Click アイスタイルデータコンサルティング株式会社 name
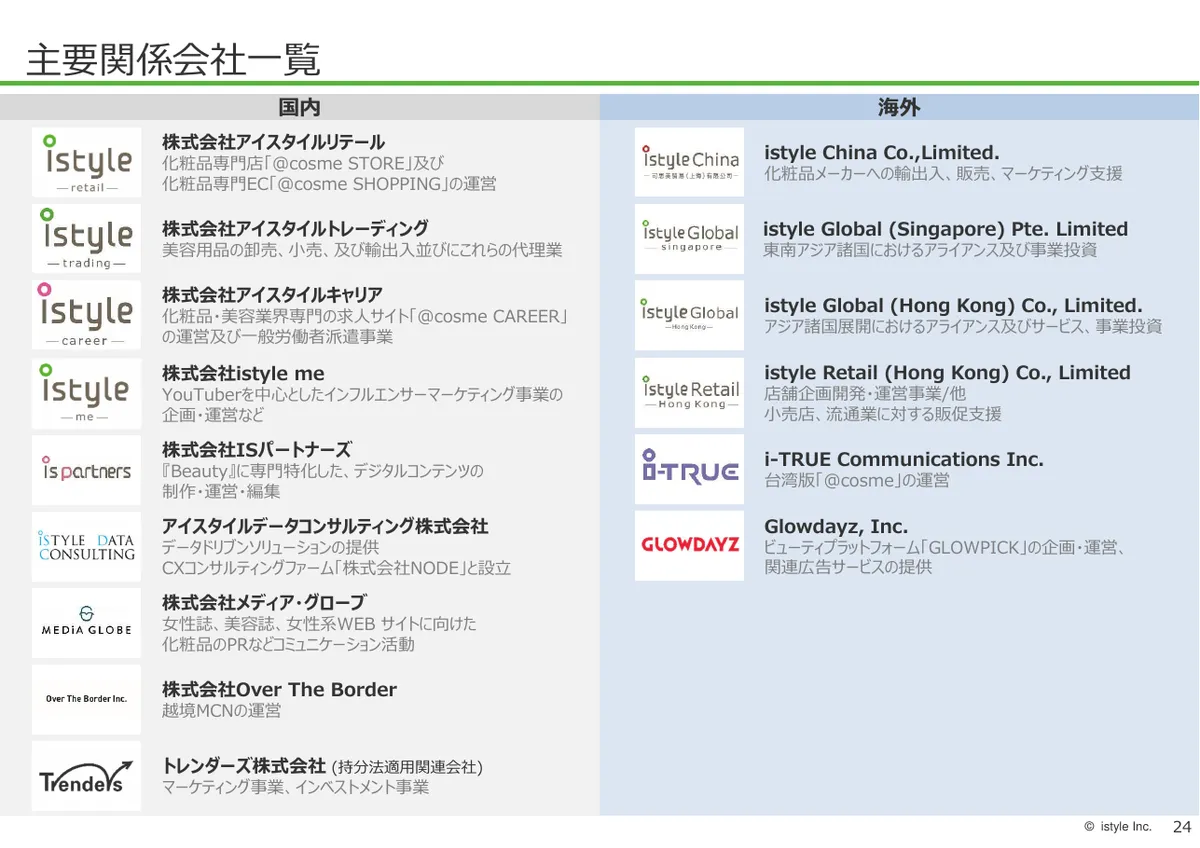 pyautogui.click(x=325, y=526)
